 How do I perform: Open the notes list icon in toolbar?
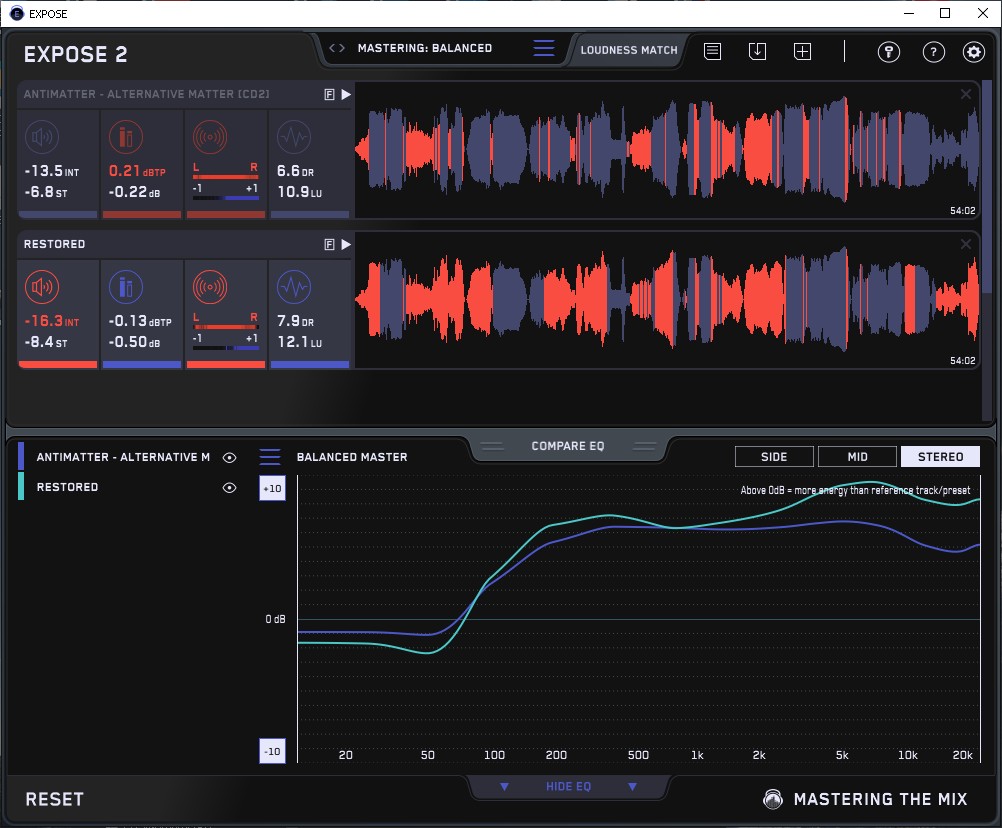[713, 51]
